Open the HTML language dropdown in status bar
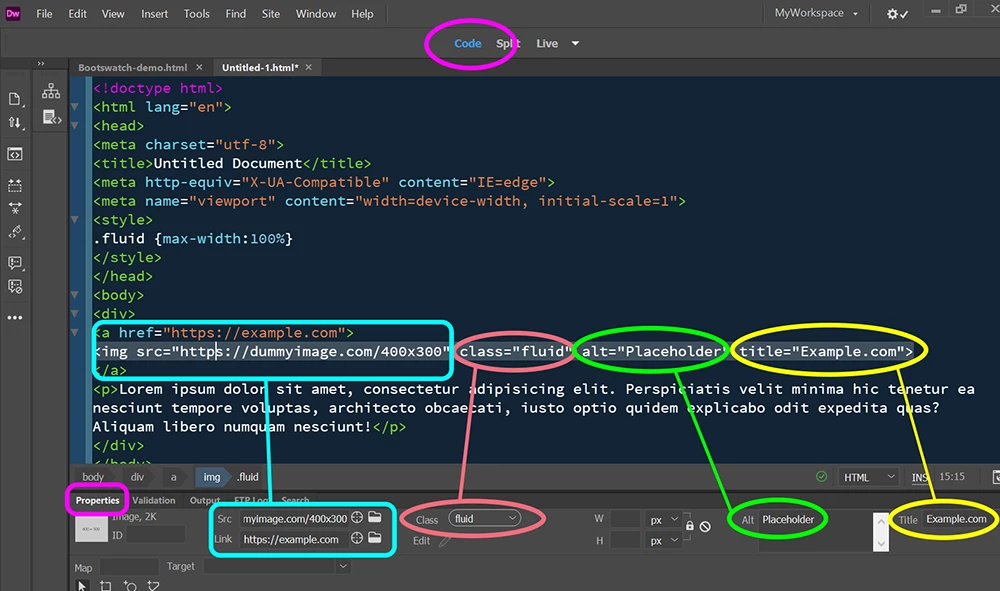 point(868,477)
